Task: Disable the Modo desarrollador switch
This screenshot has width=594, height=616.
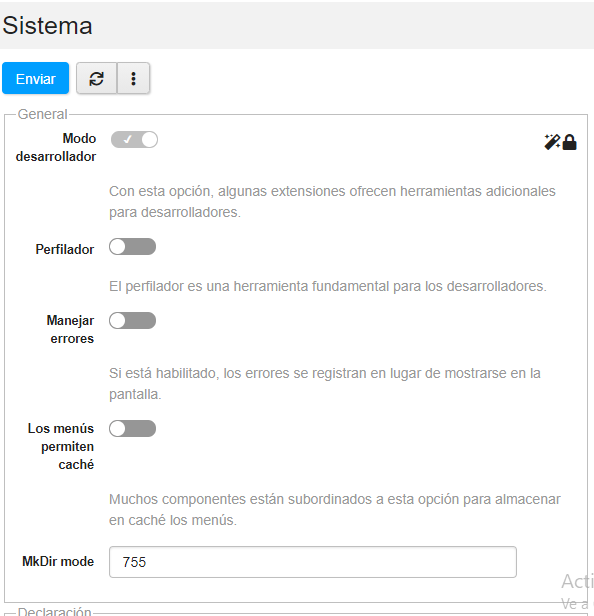Action: [x=134, y=139]
